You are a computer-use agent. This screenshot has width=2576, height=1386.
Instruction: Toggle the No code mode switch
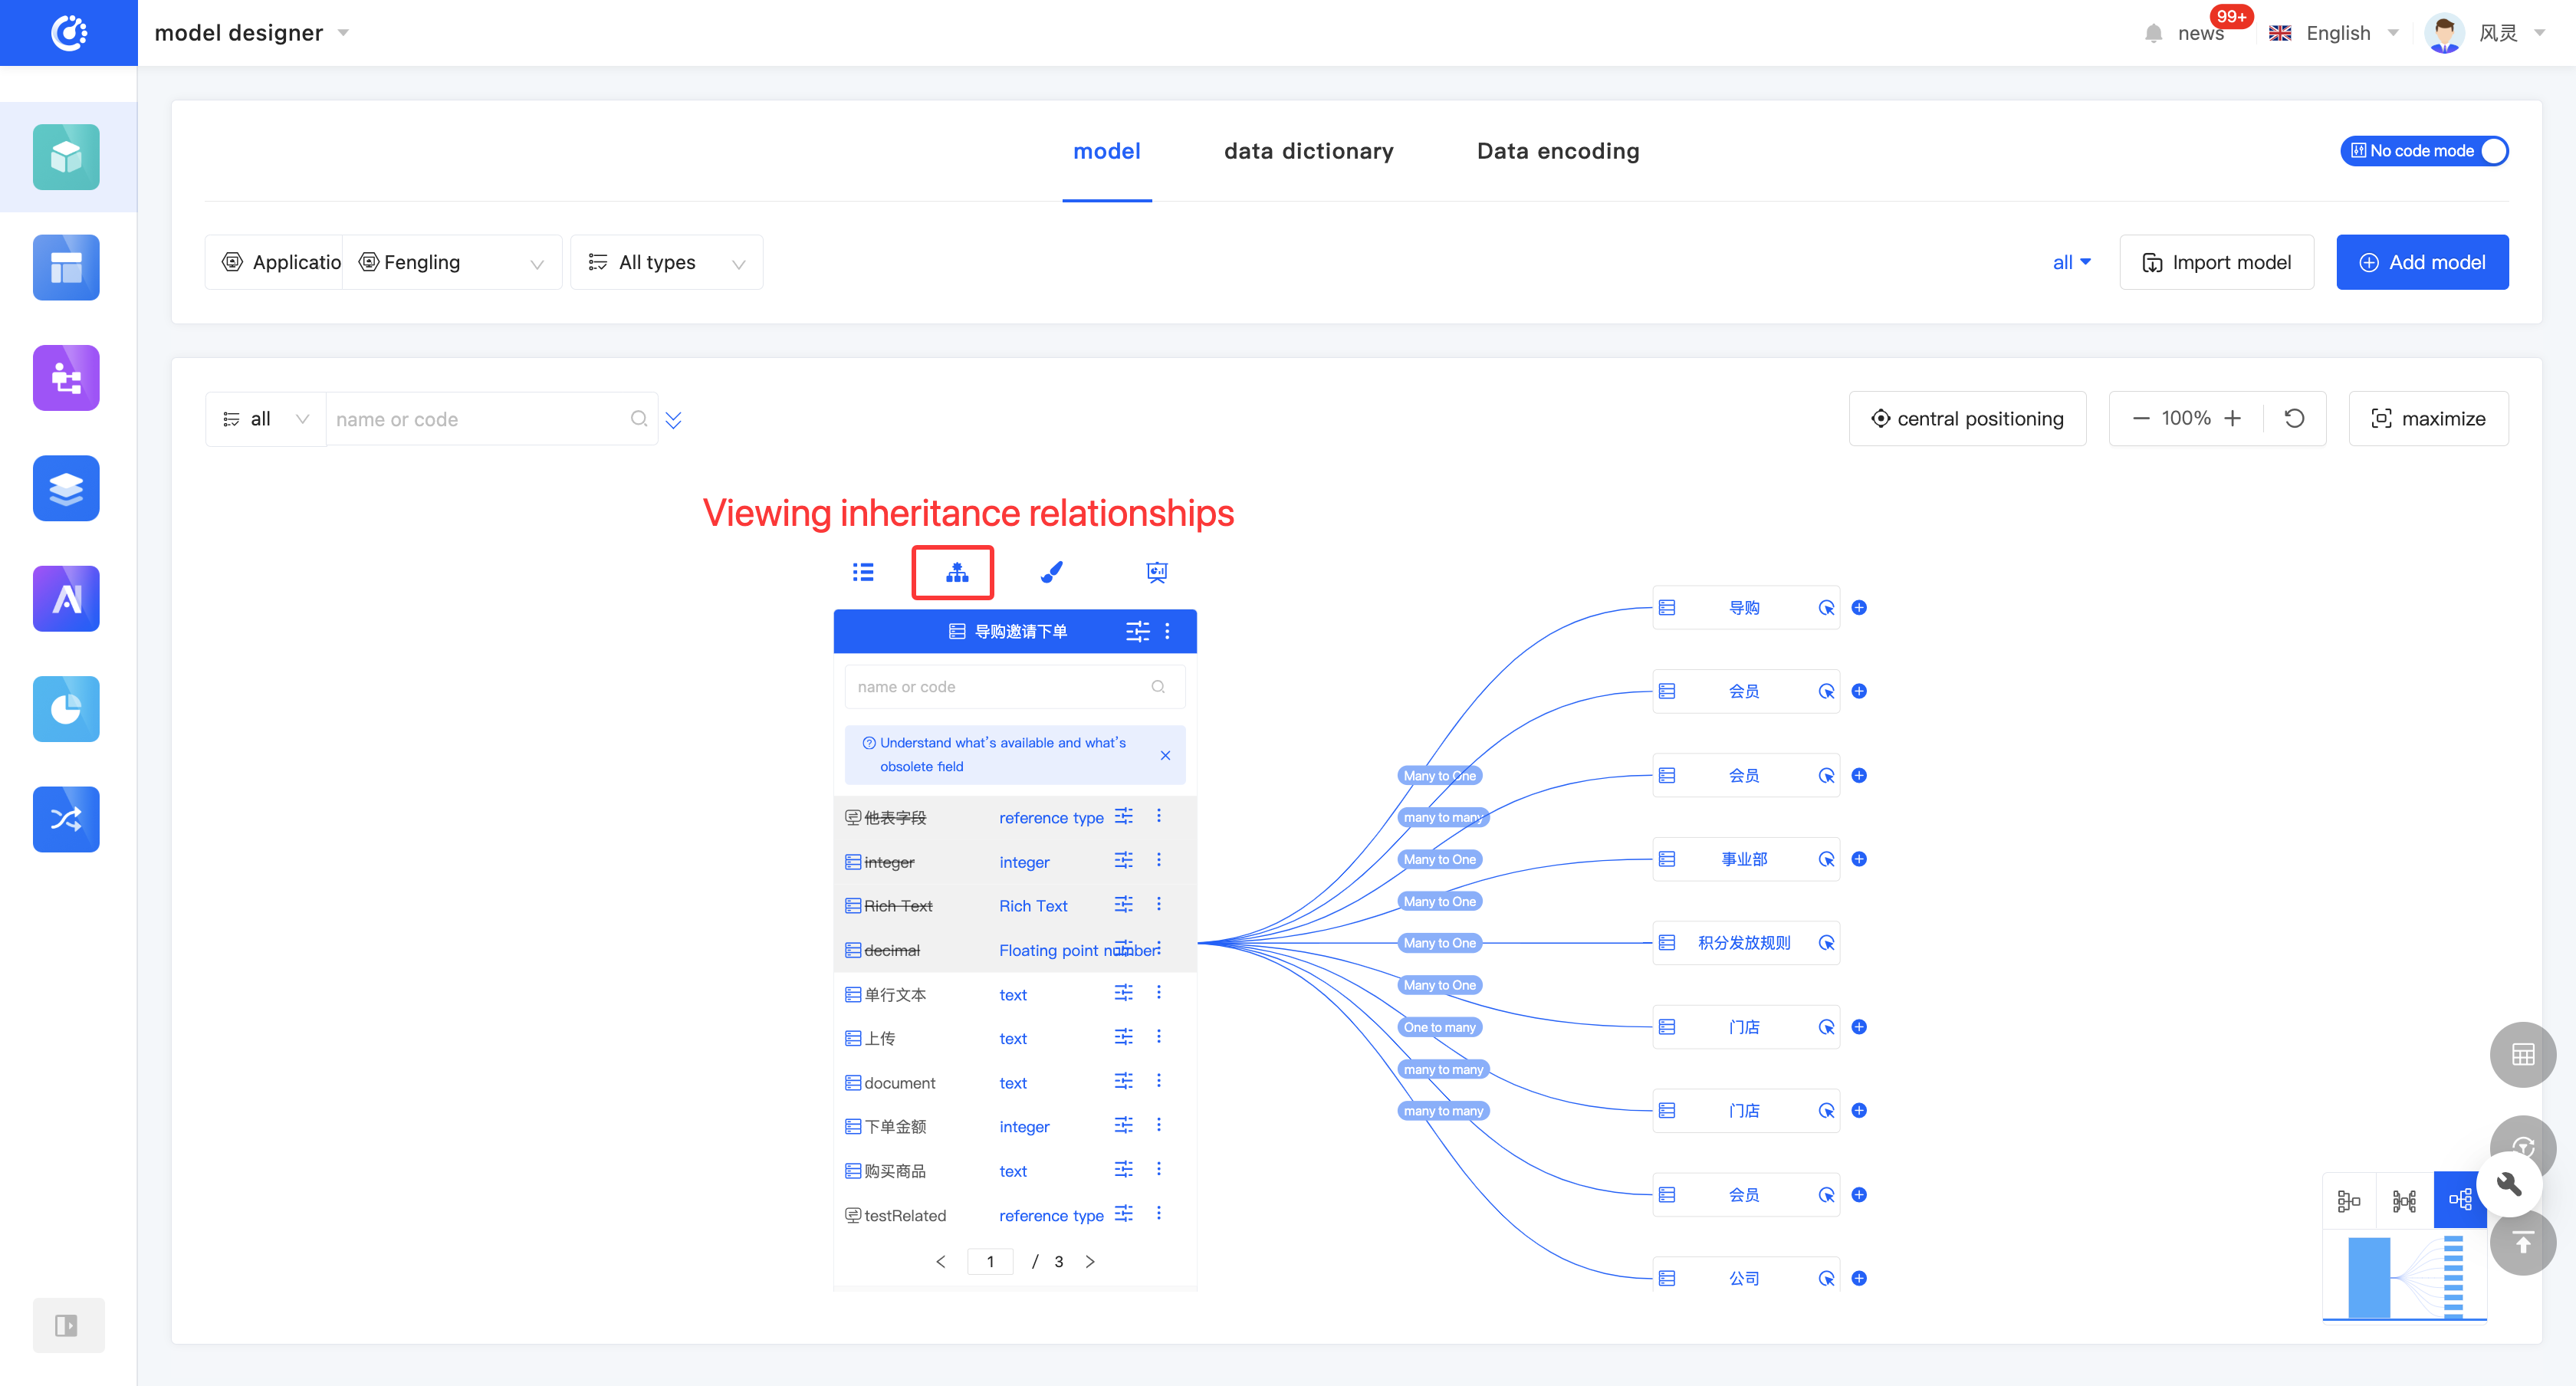pyautogui.click(x=2424, y=151)
